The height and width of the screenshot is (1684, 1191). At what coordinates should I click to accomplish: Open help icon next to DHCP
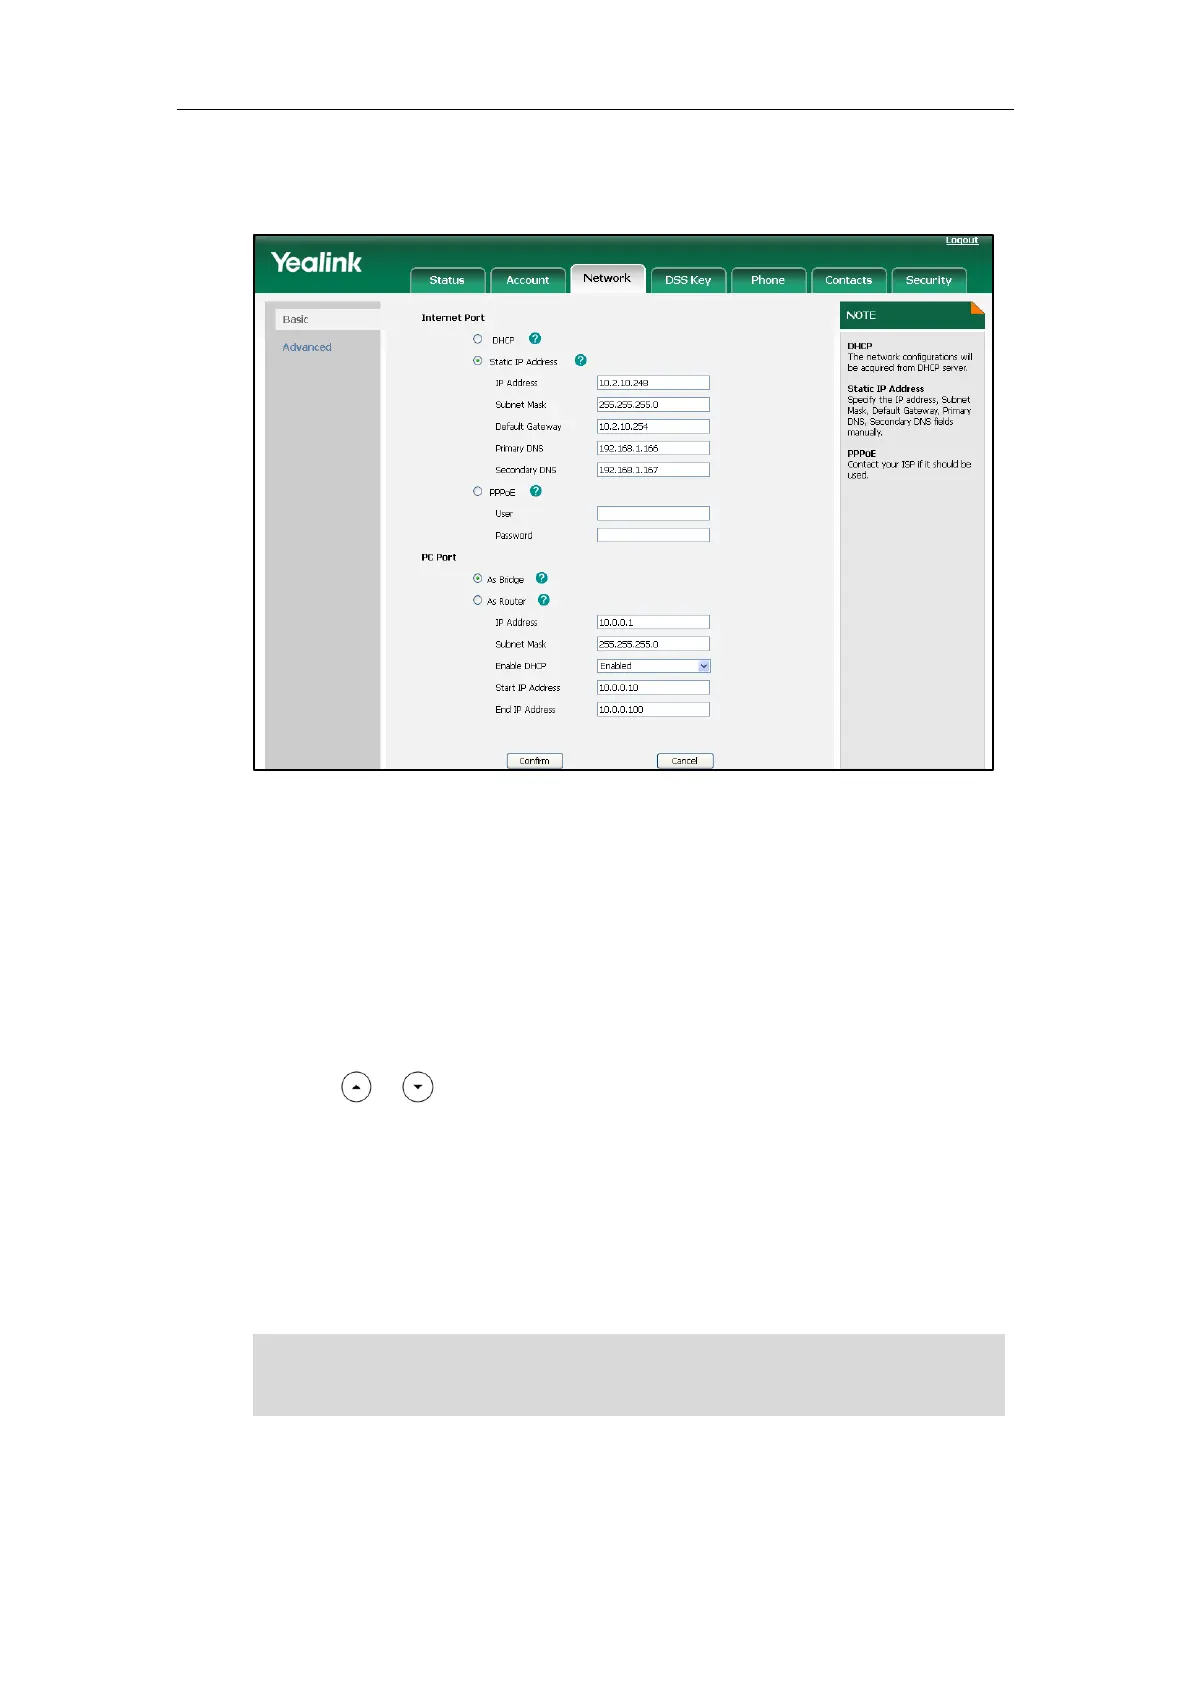click(535, 339)
